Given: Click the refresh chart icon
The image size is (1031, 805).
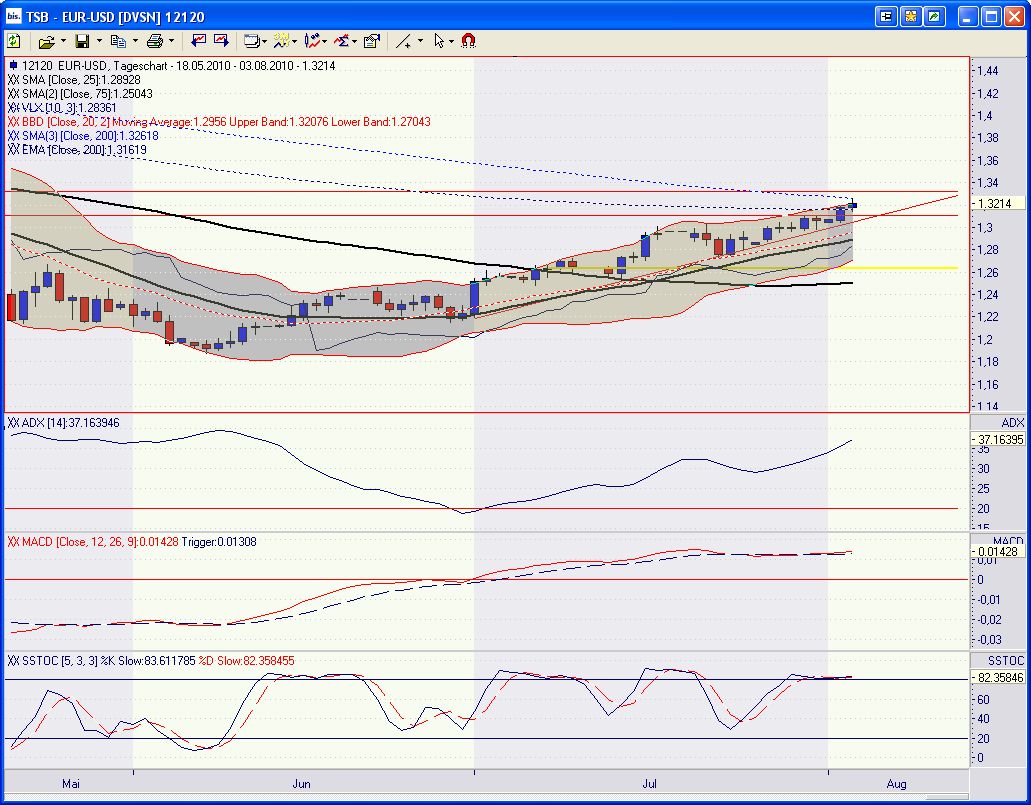Looking at the screenshot, I should [x=14, y=41].
